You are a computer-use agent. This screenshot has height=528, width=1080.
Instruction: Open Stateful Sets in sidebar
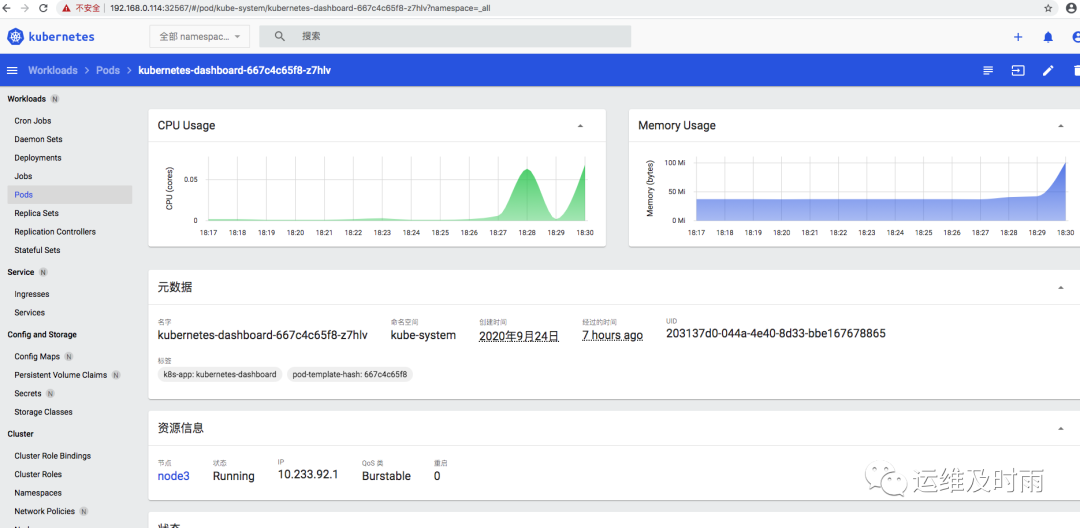point(37,251)
